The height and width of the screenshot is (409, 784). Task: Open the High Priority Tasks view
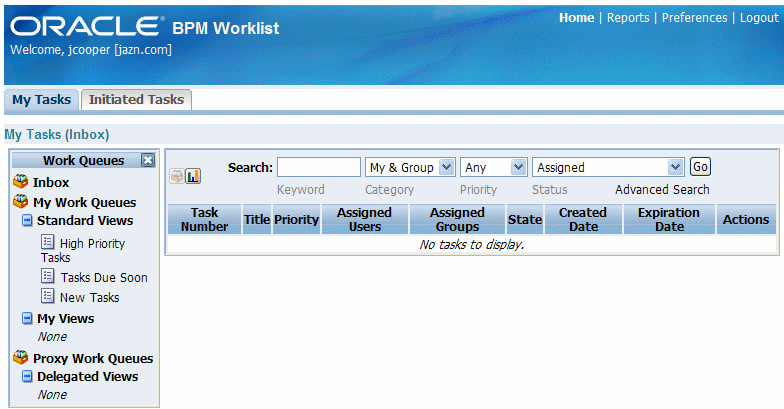pyautogui.click(x=83, y=250)
